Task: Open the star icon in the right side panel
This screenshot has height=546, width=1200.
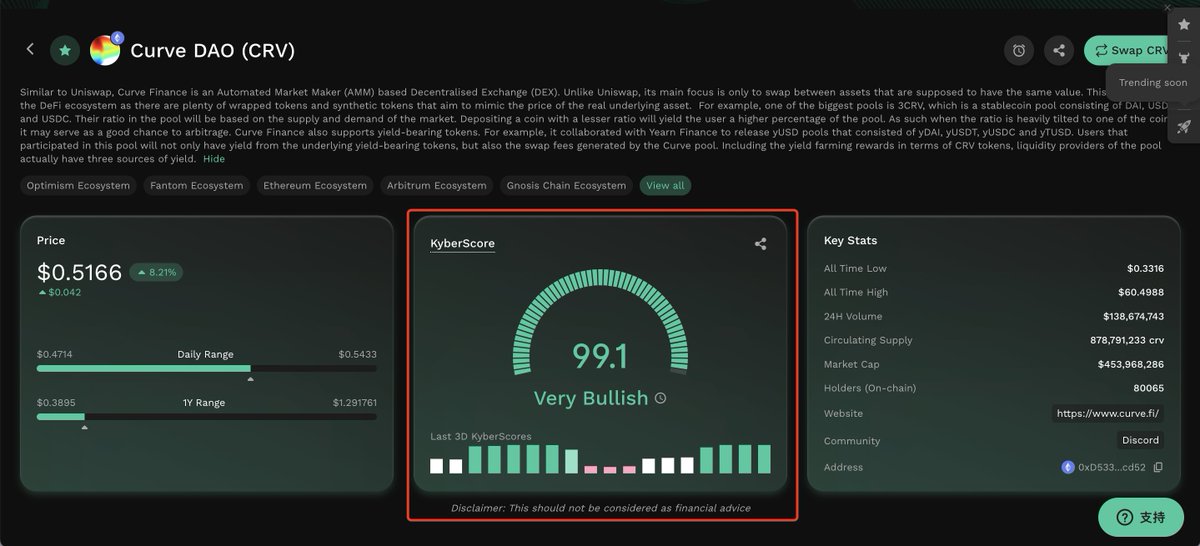Action: point(1184,24)
